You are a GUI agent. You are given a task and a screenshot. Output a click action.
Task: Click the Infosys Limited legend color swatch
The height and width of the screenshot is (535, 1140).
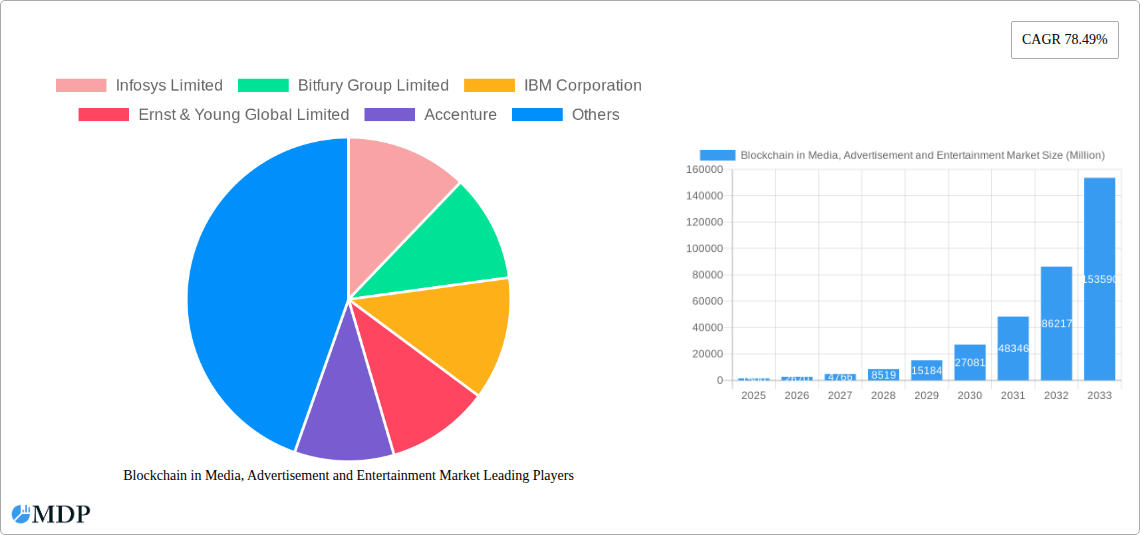point(81,86)
